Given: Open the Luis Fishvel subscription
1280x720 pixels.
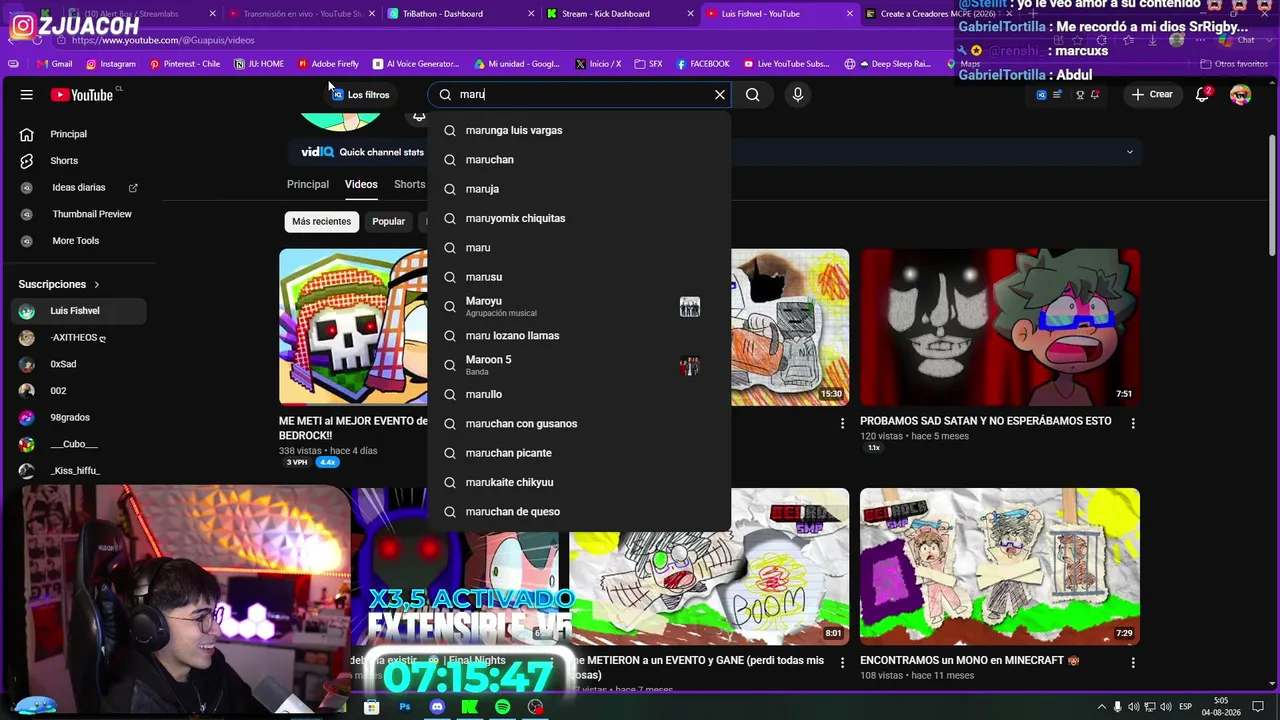Looking at the screenshot, I should [x=80, y=311].
